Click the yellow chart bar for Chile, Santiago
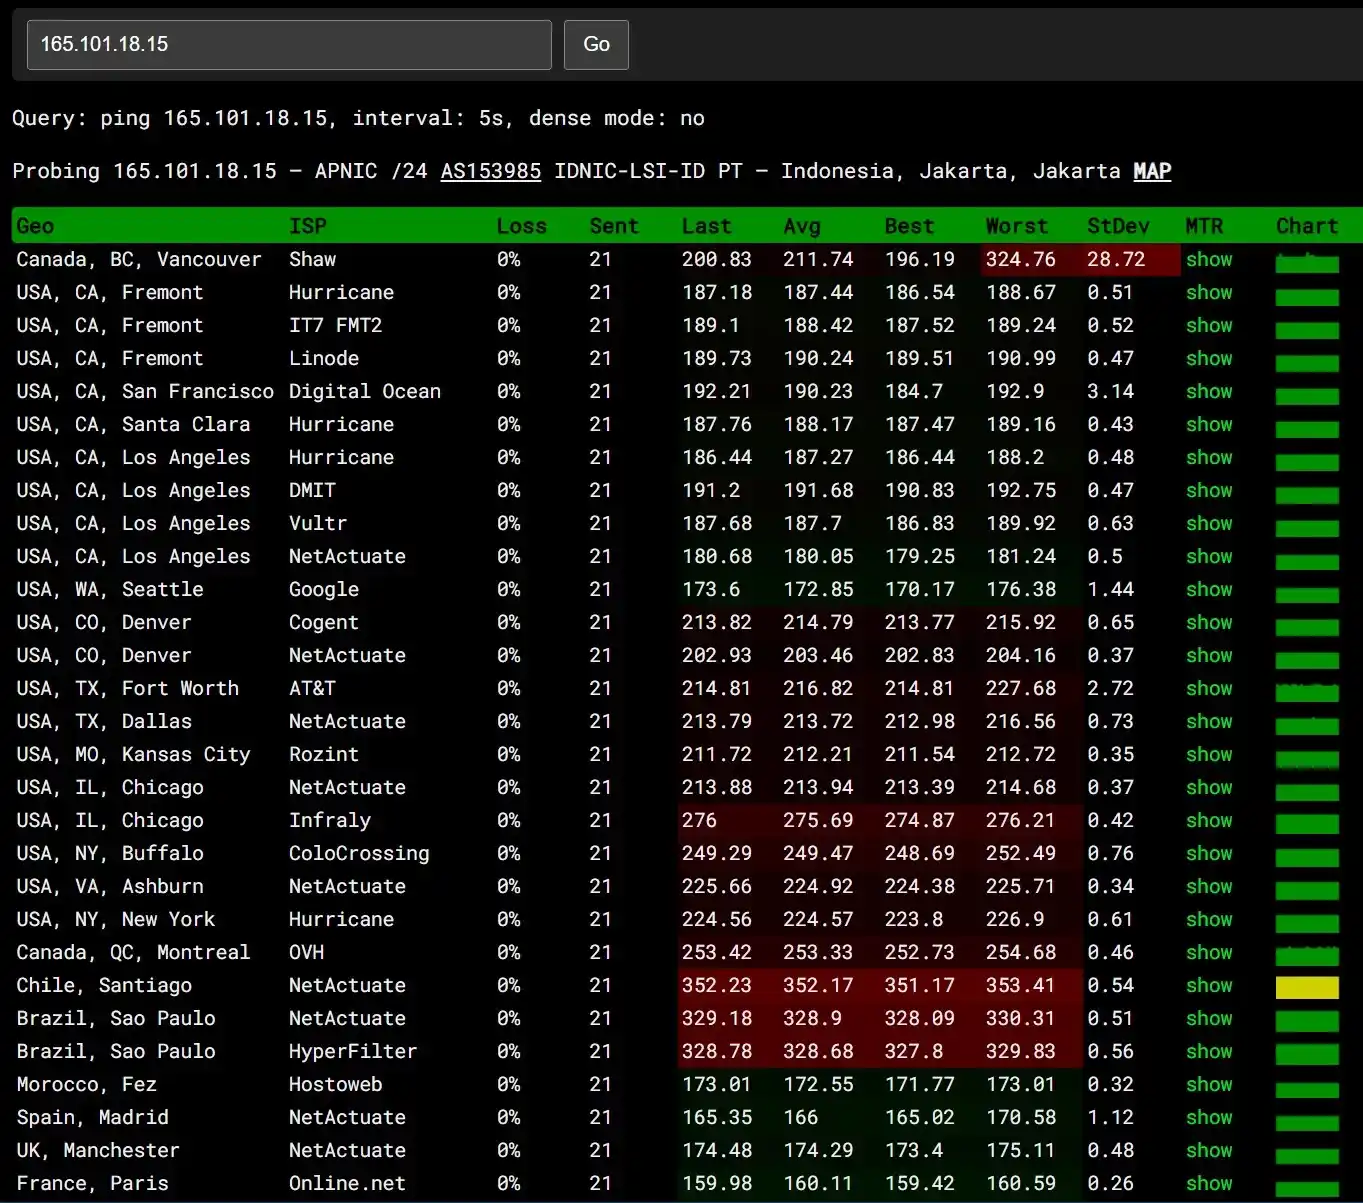This screenshot has height=1203, width=1363. pos(1307,987)
